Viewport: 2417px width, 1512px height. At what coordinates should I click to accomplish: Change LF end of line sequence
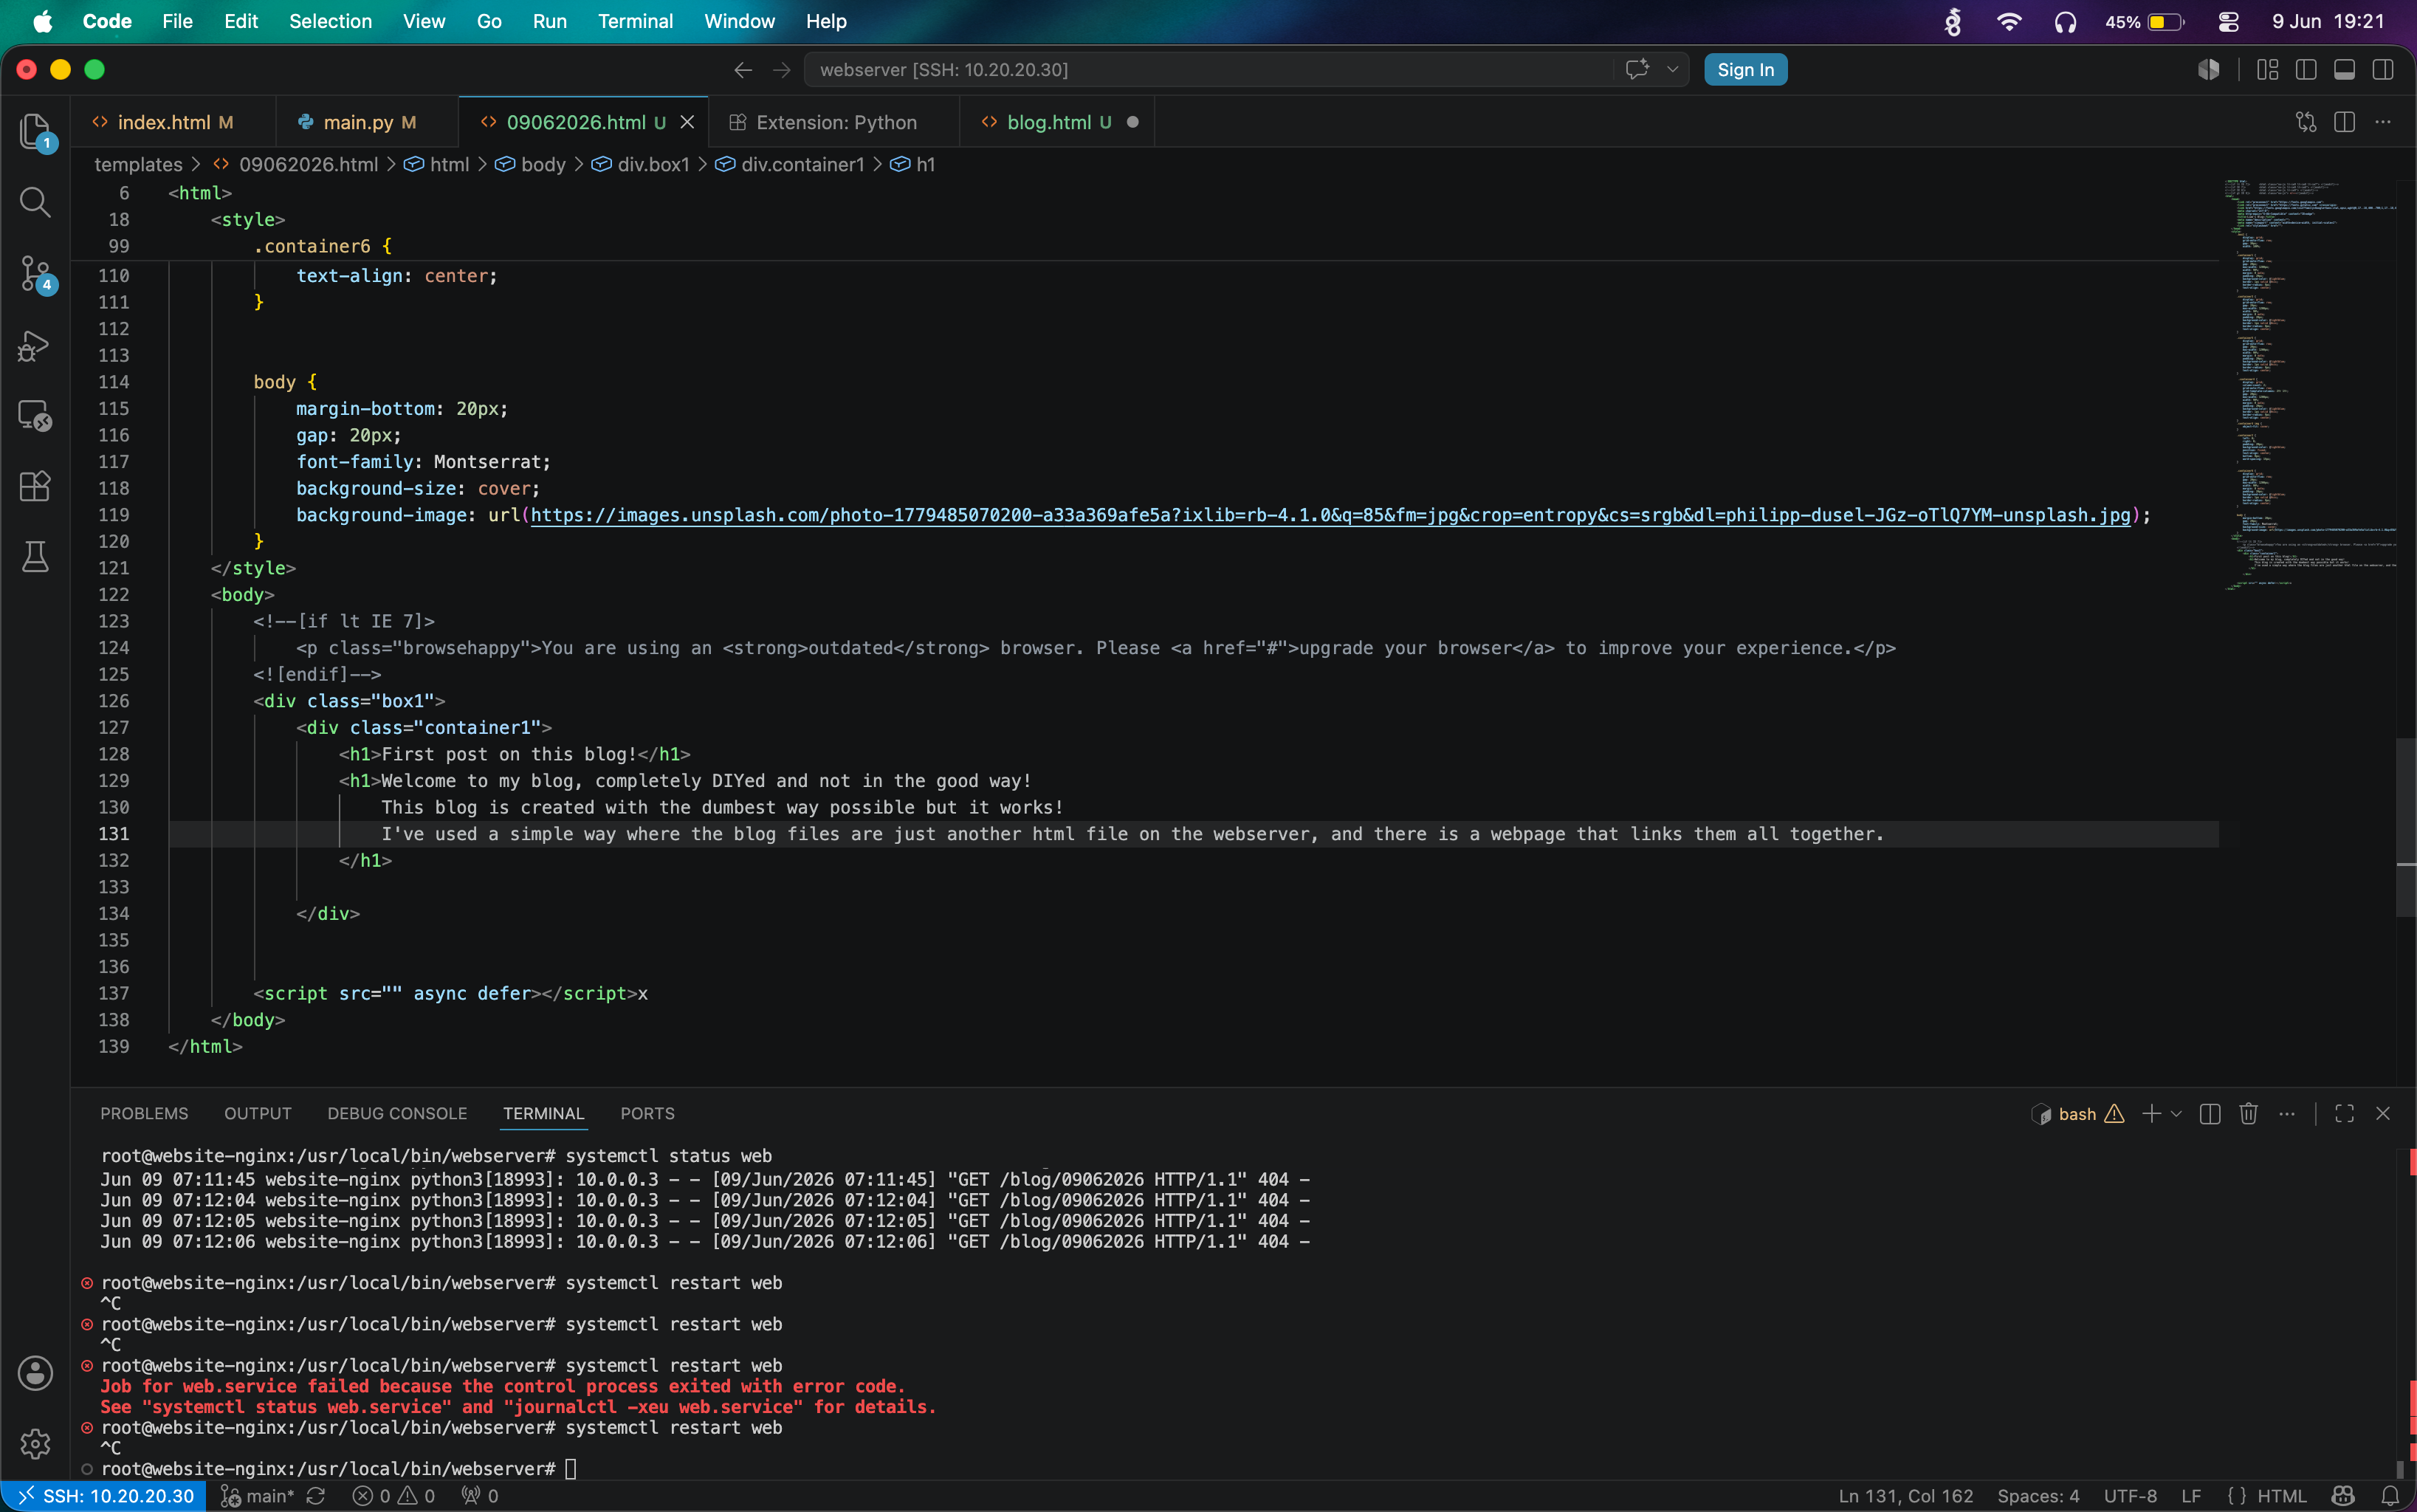click(2191, 1496)
